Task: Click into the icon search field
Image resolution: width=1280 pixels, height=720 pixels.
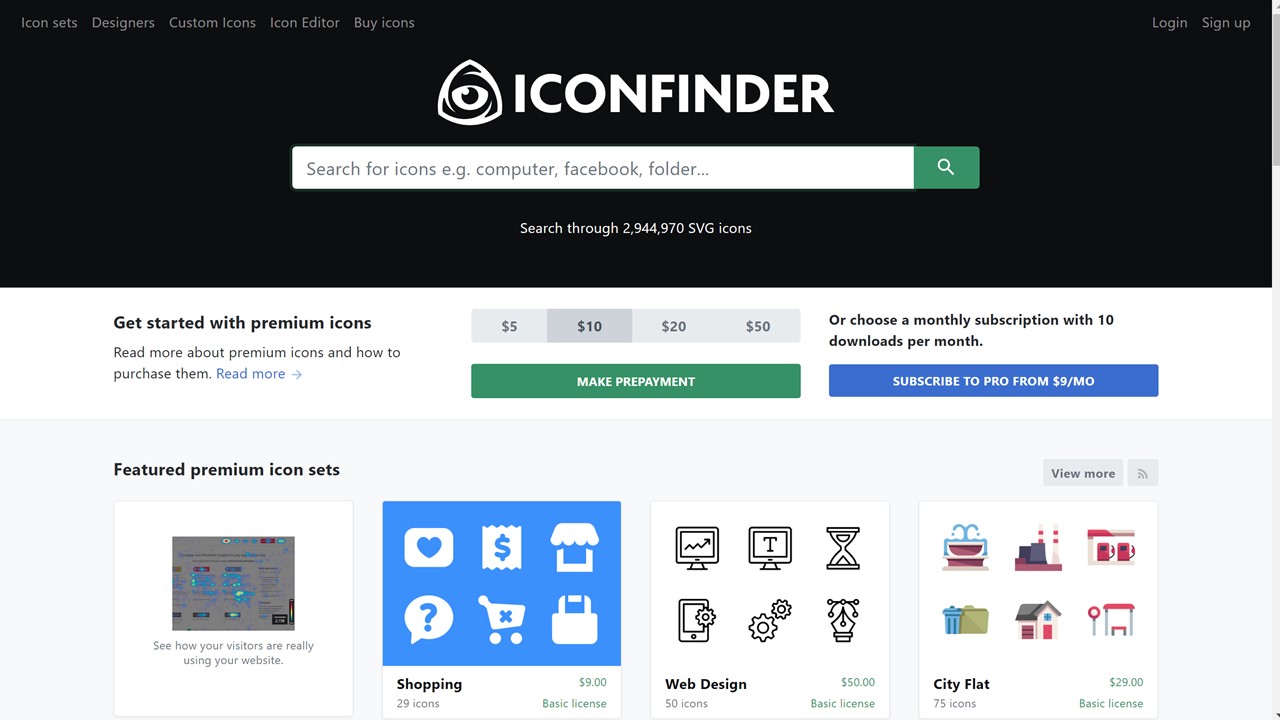Action: (x=603, y=168)
